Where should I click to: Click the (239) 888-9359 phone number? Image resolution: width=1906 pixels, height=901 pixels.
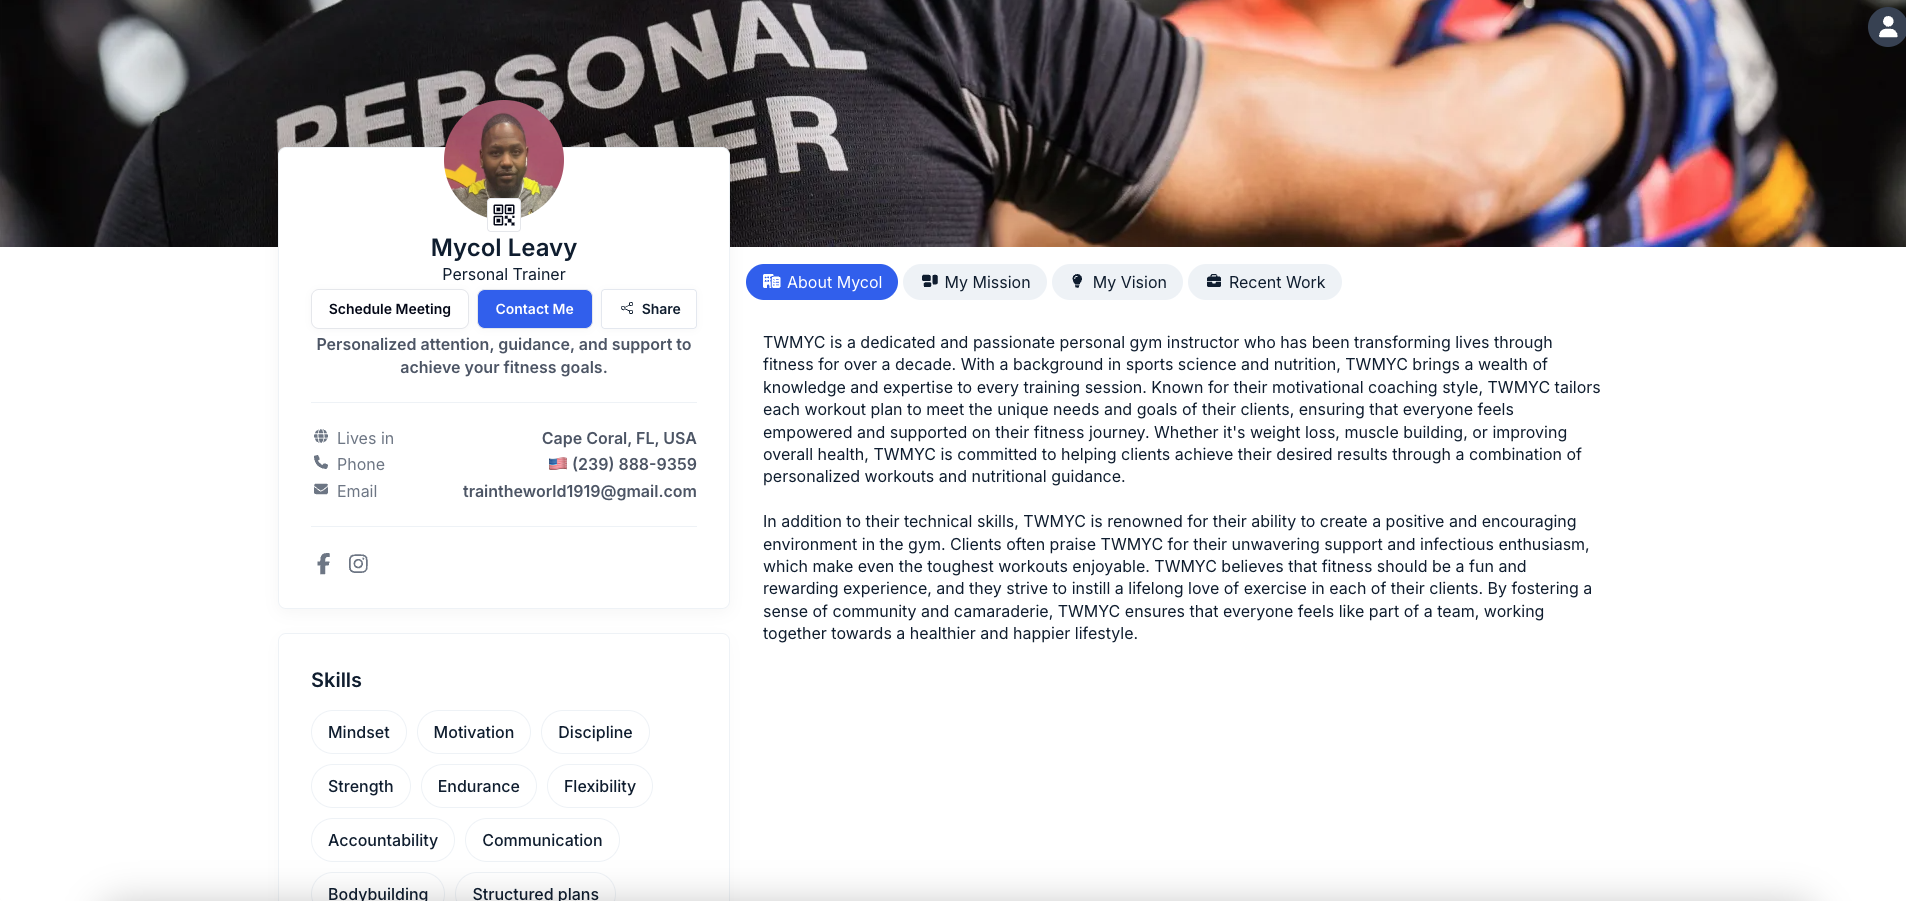click(x=634, y=464)
